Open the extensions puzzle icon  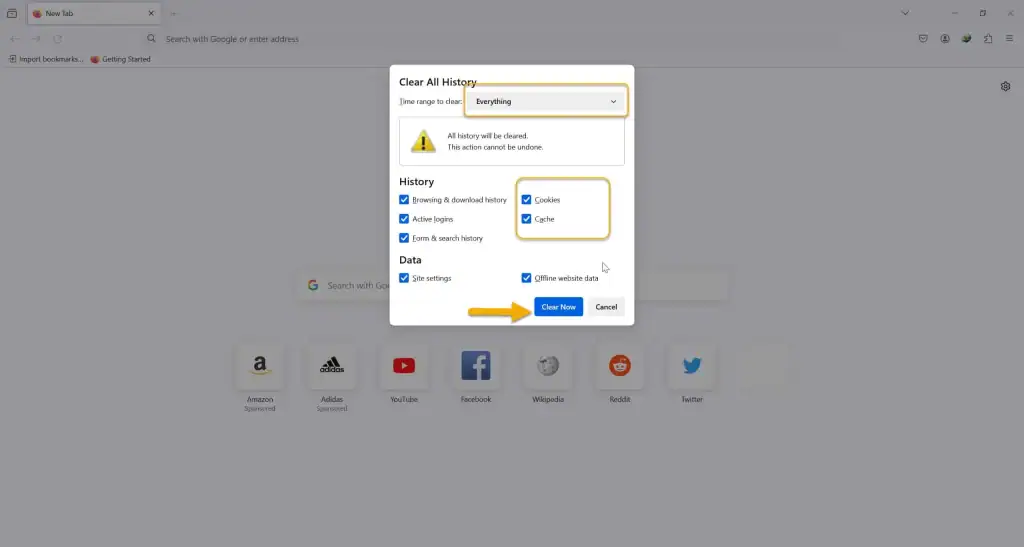click(988, 39)
